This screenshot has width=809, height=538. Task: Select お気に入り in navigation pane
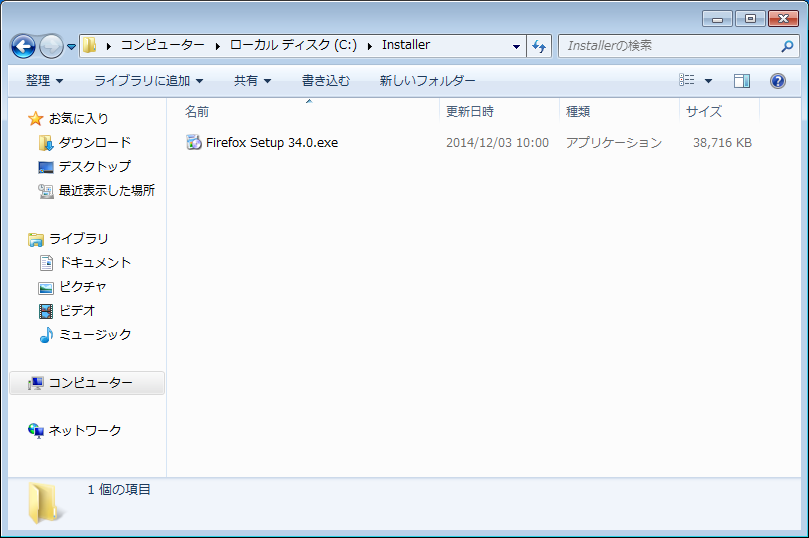point(78,119)
